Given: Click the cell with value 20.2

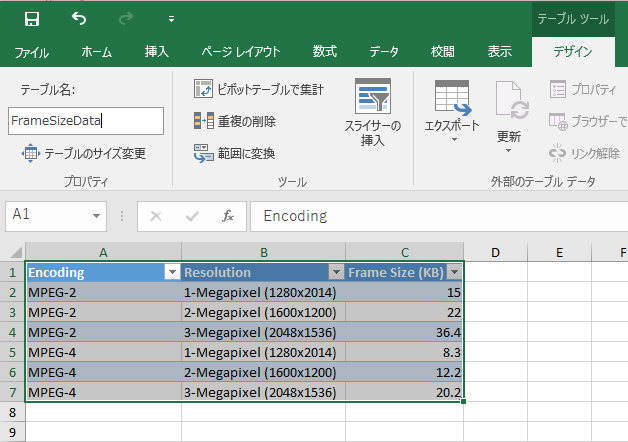Looking at the screenshot, I should point(405,392).
